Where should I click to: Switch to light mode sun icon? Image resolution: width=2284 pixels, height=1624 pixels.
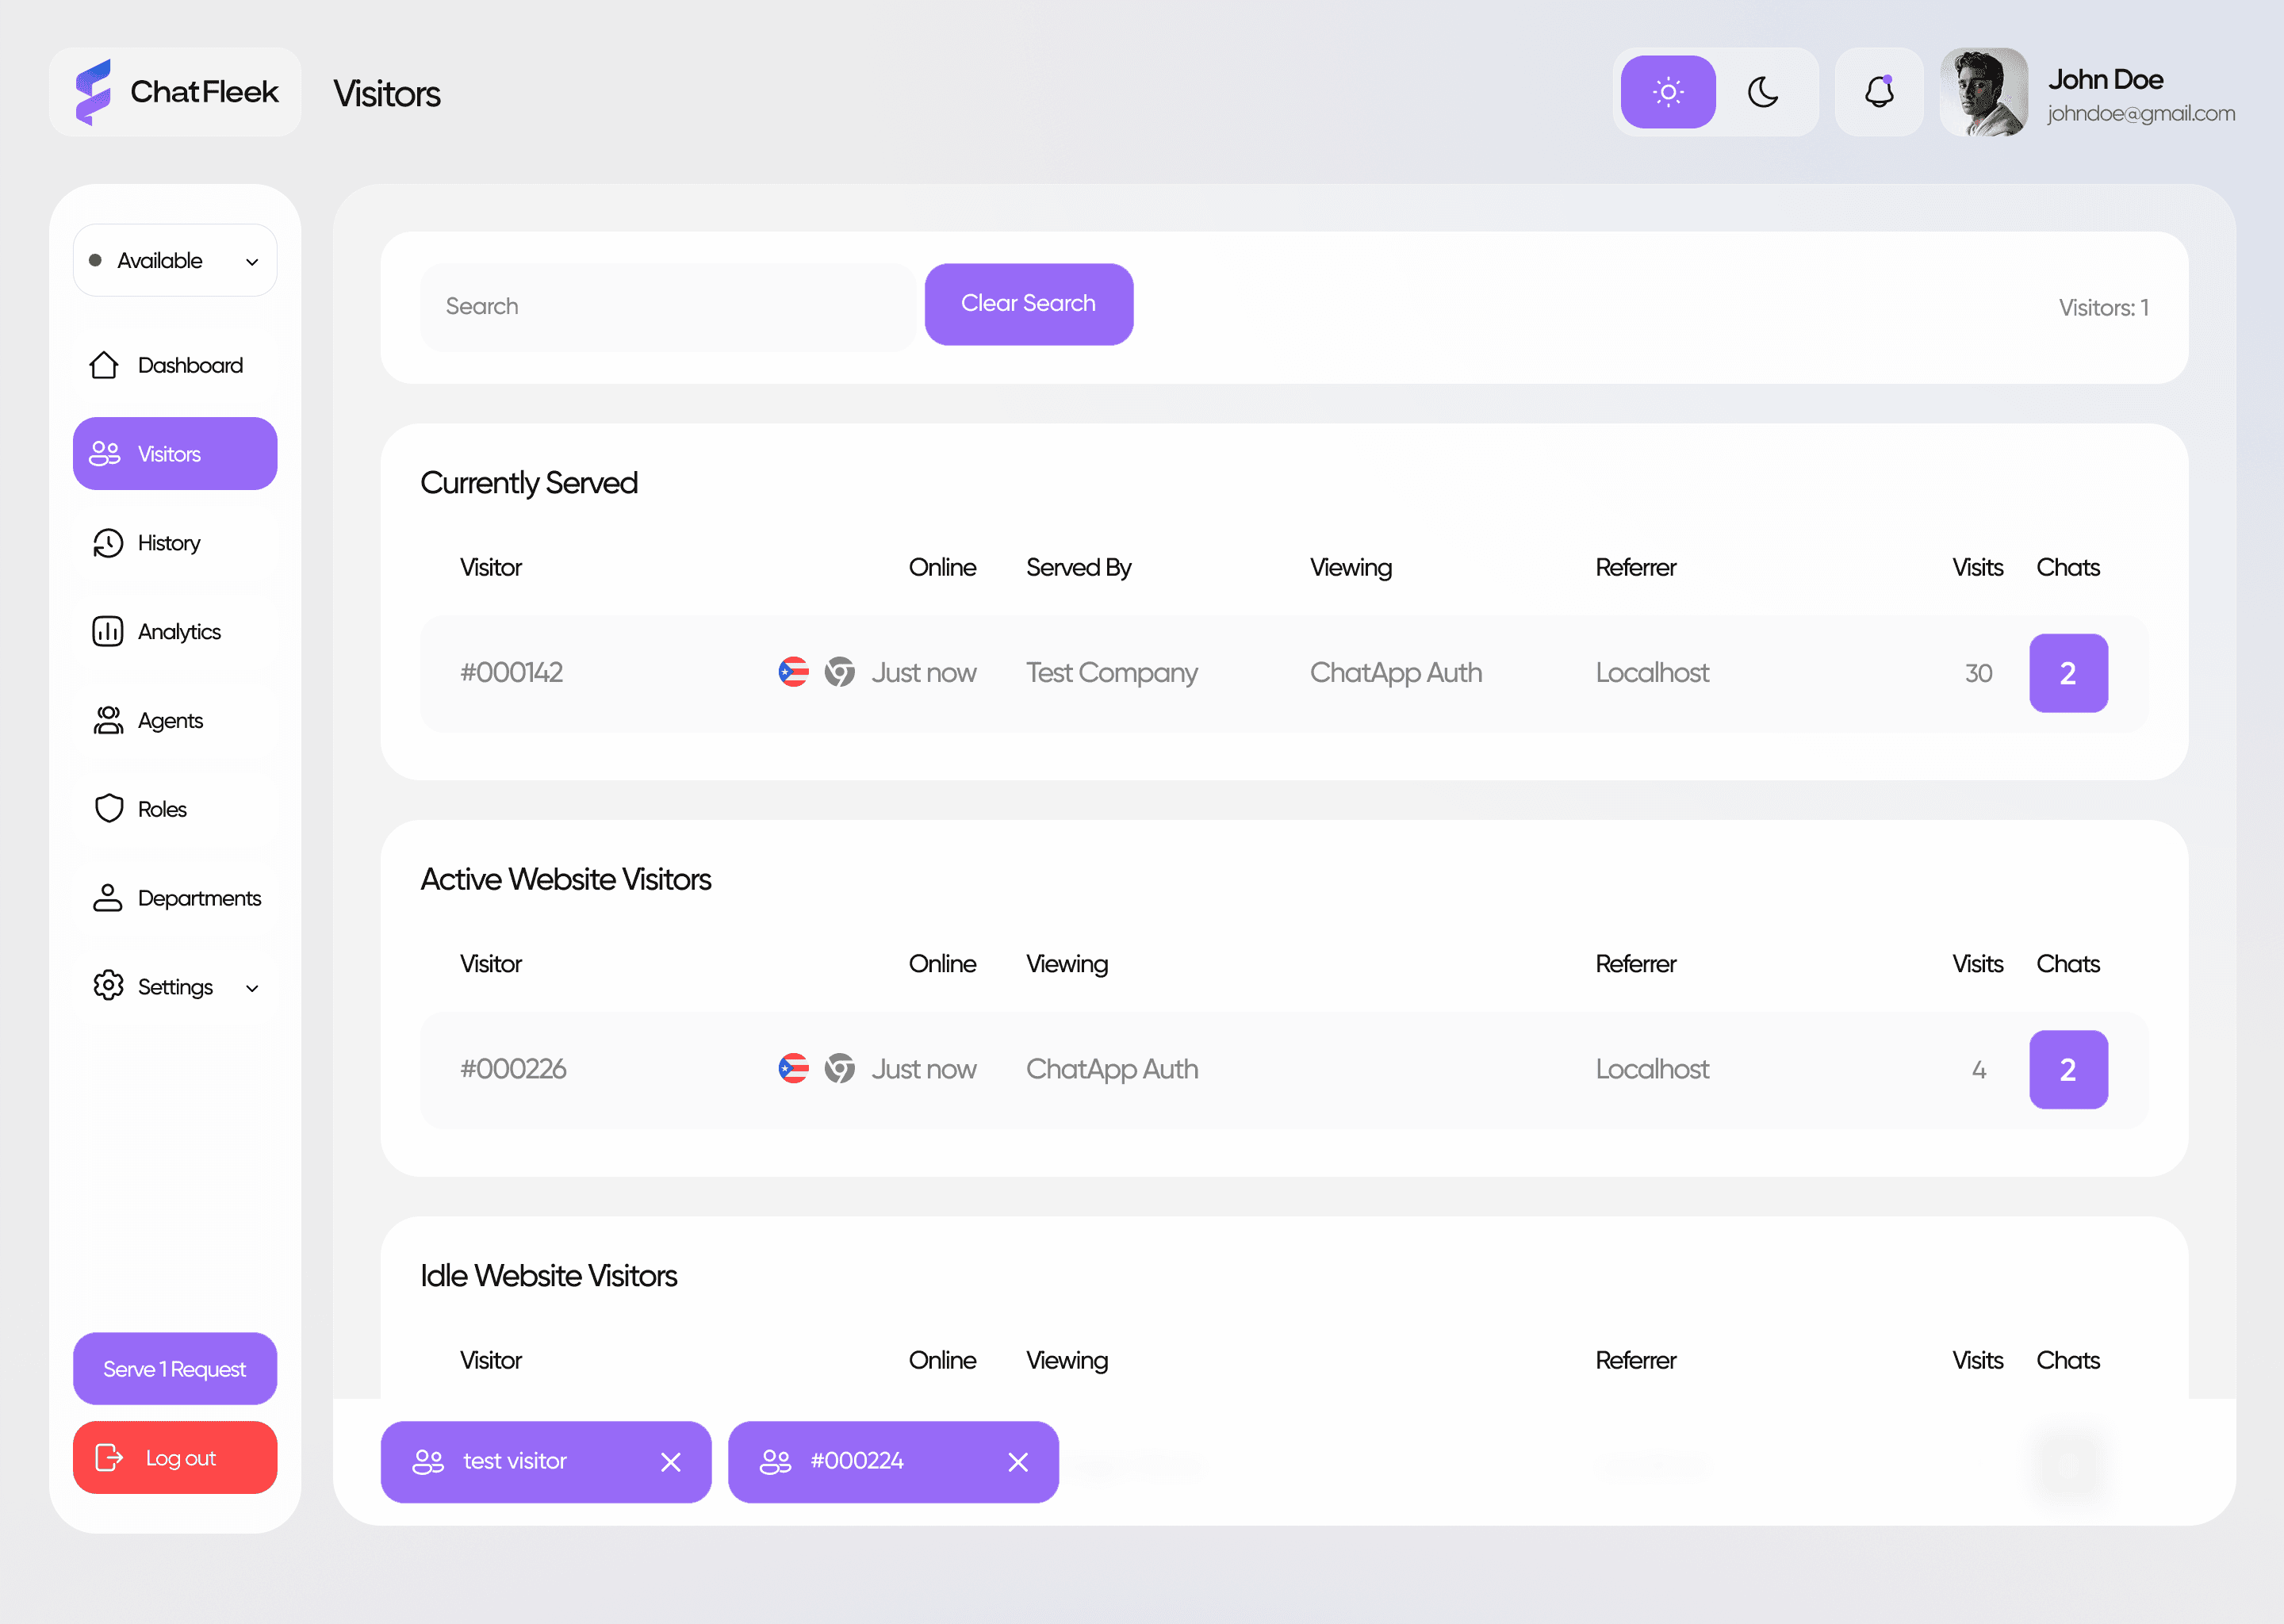tap(1667, 92)
